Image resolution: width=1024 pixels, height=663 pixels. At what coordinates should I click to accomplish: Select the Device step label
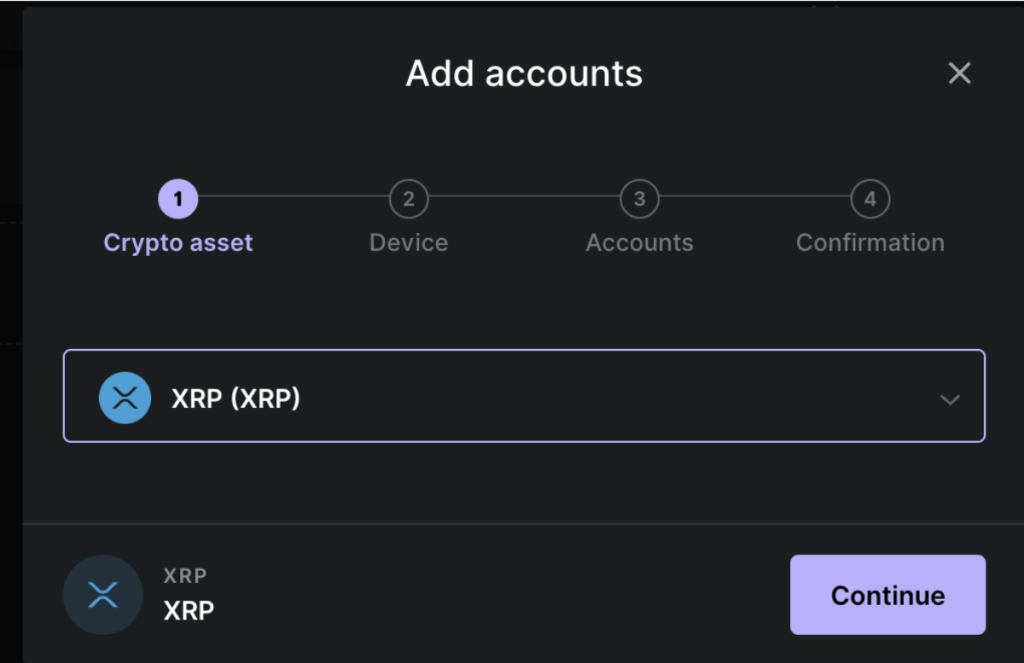pyautogui.click(x=408, y=242)
